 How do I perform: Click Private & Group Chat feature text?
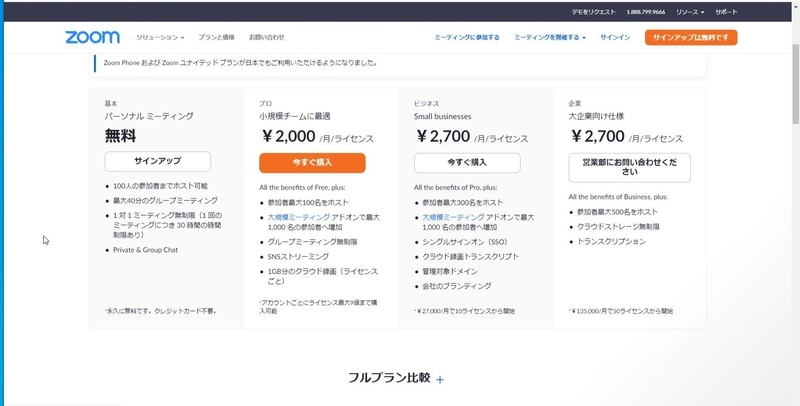pyautogui.click(x=145, y=250)
